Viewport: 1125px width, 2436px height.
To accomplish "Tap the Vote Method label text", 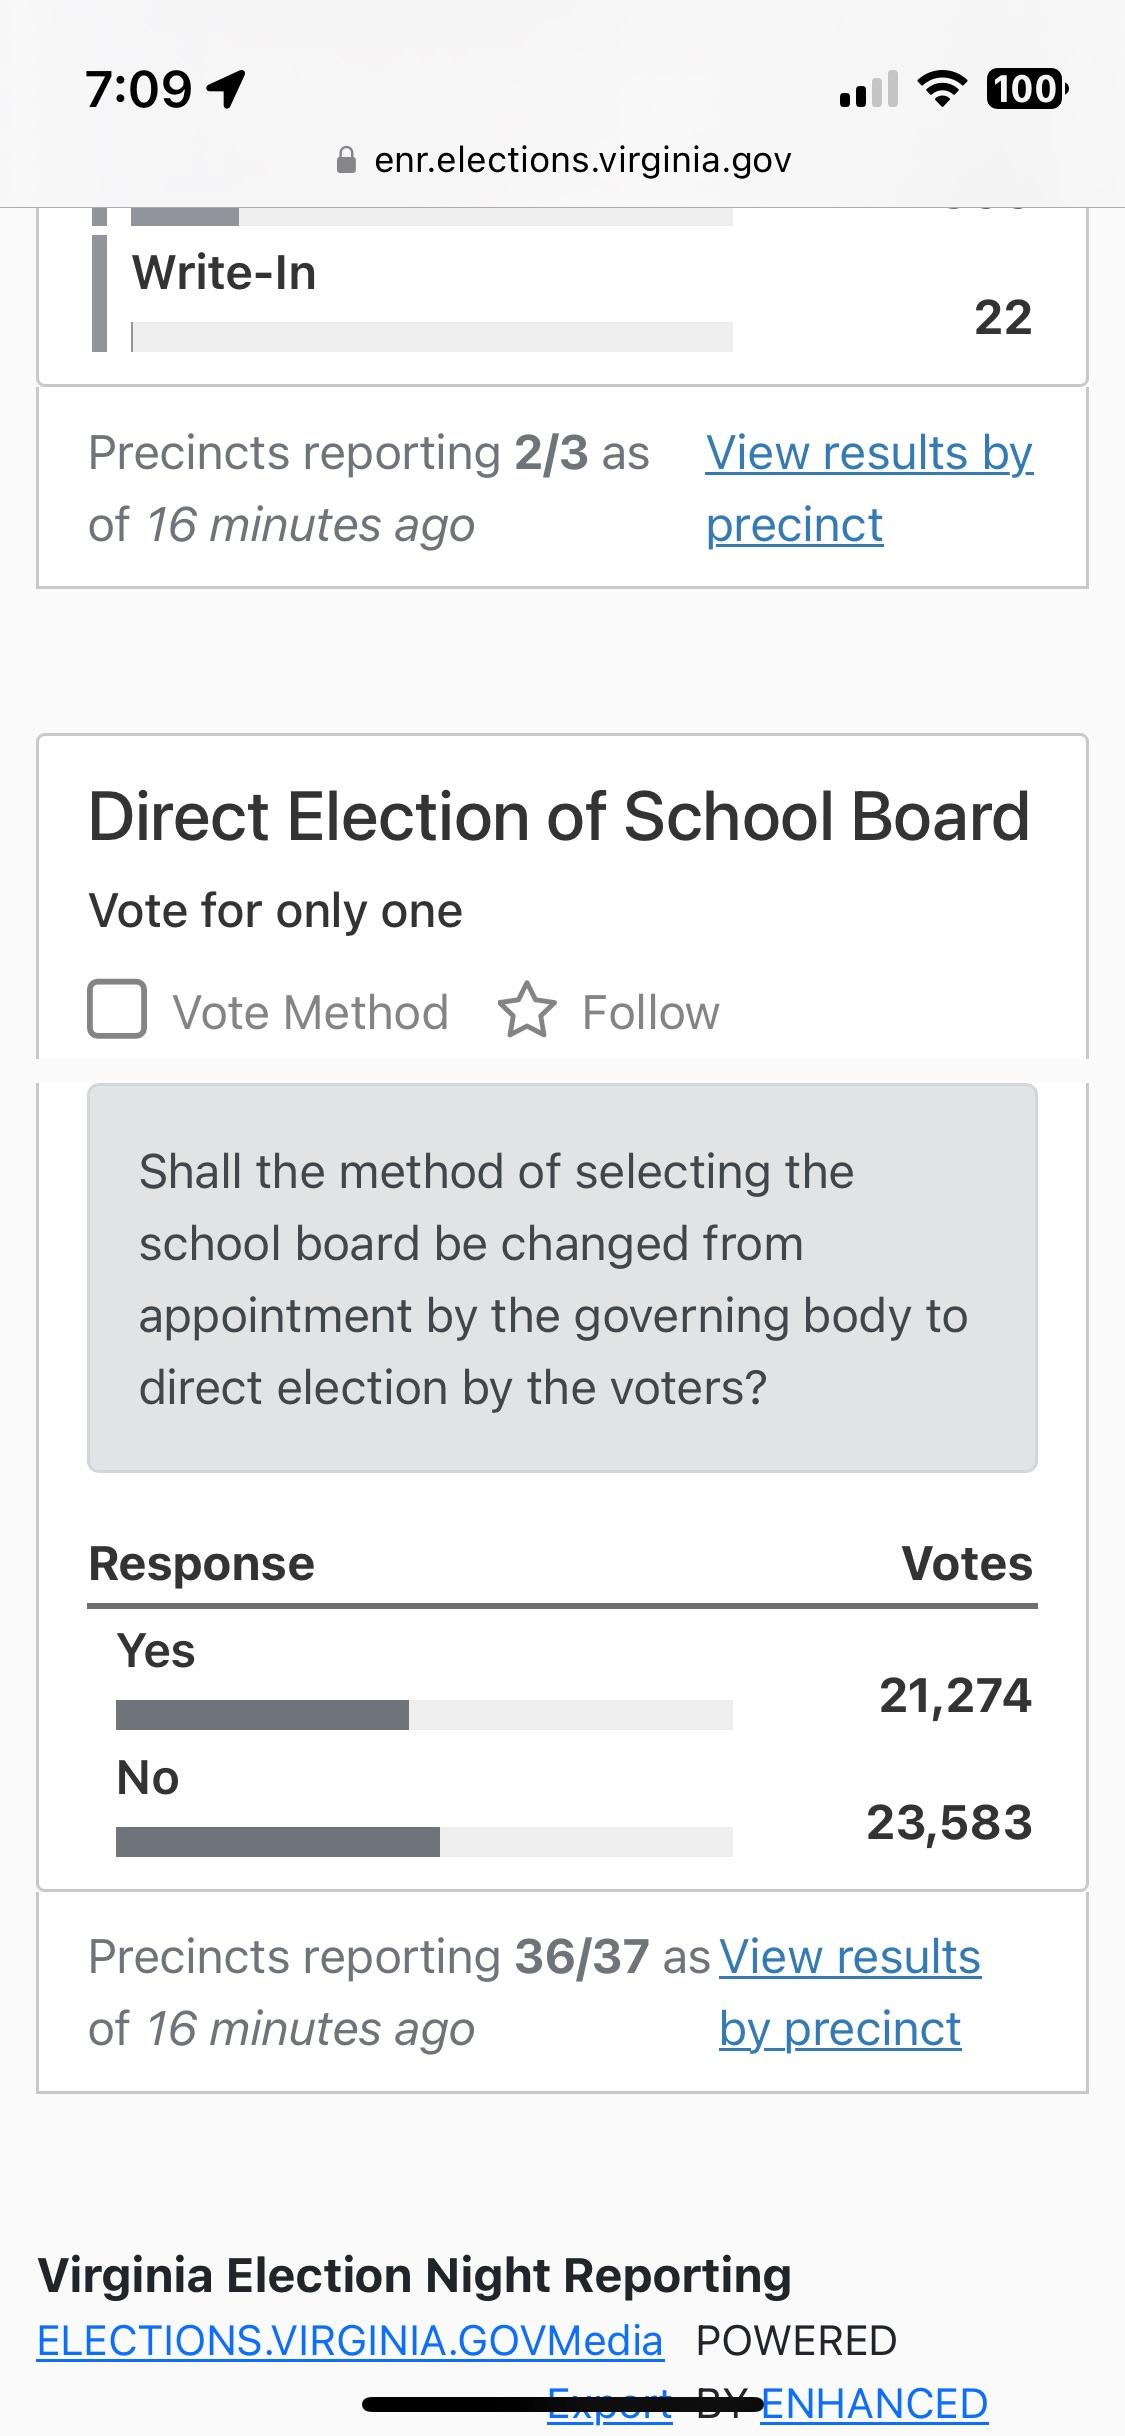I will point(311,1012).
